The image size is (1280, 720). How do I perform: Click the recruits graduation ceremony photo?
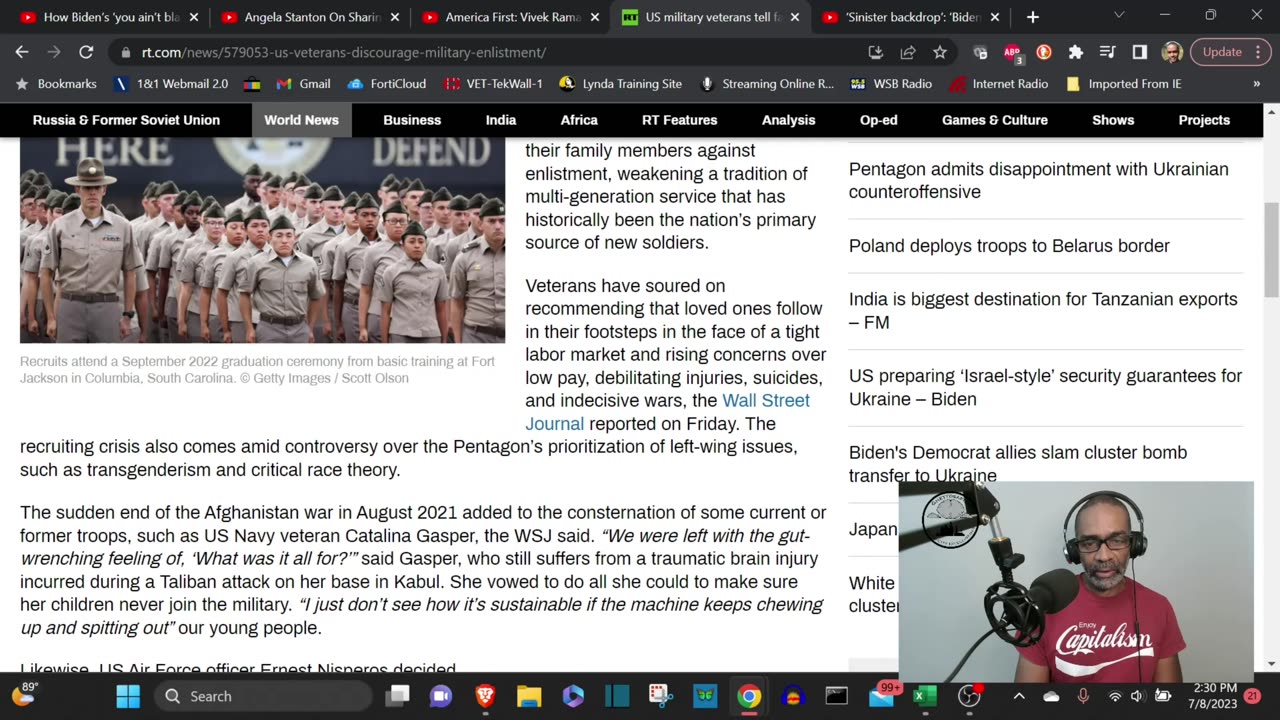point(262,240)
